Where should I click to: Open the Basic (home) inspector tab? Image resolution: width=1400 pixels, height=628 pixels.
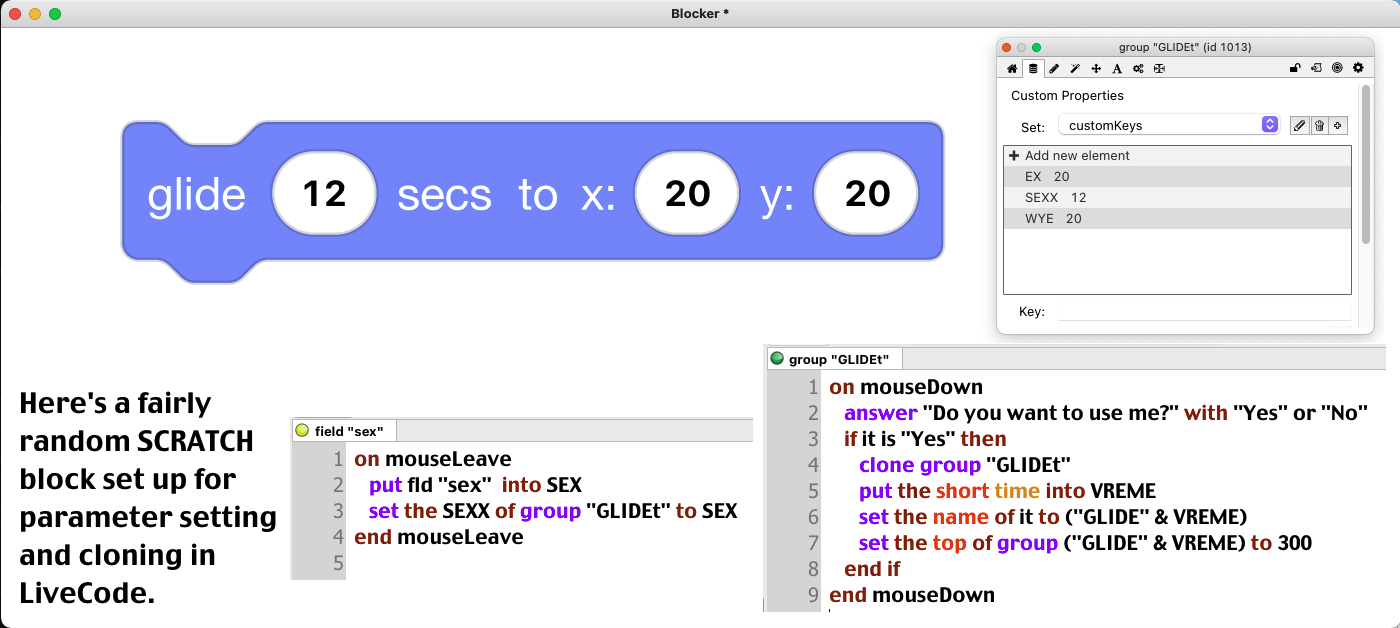[x=1012, y=68]
